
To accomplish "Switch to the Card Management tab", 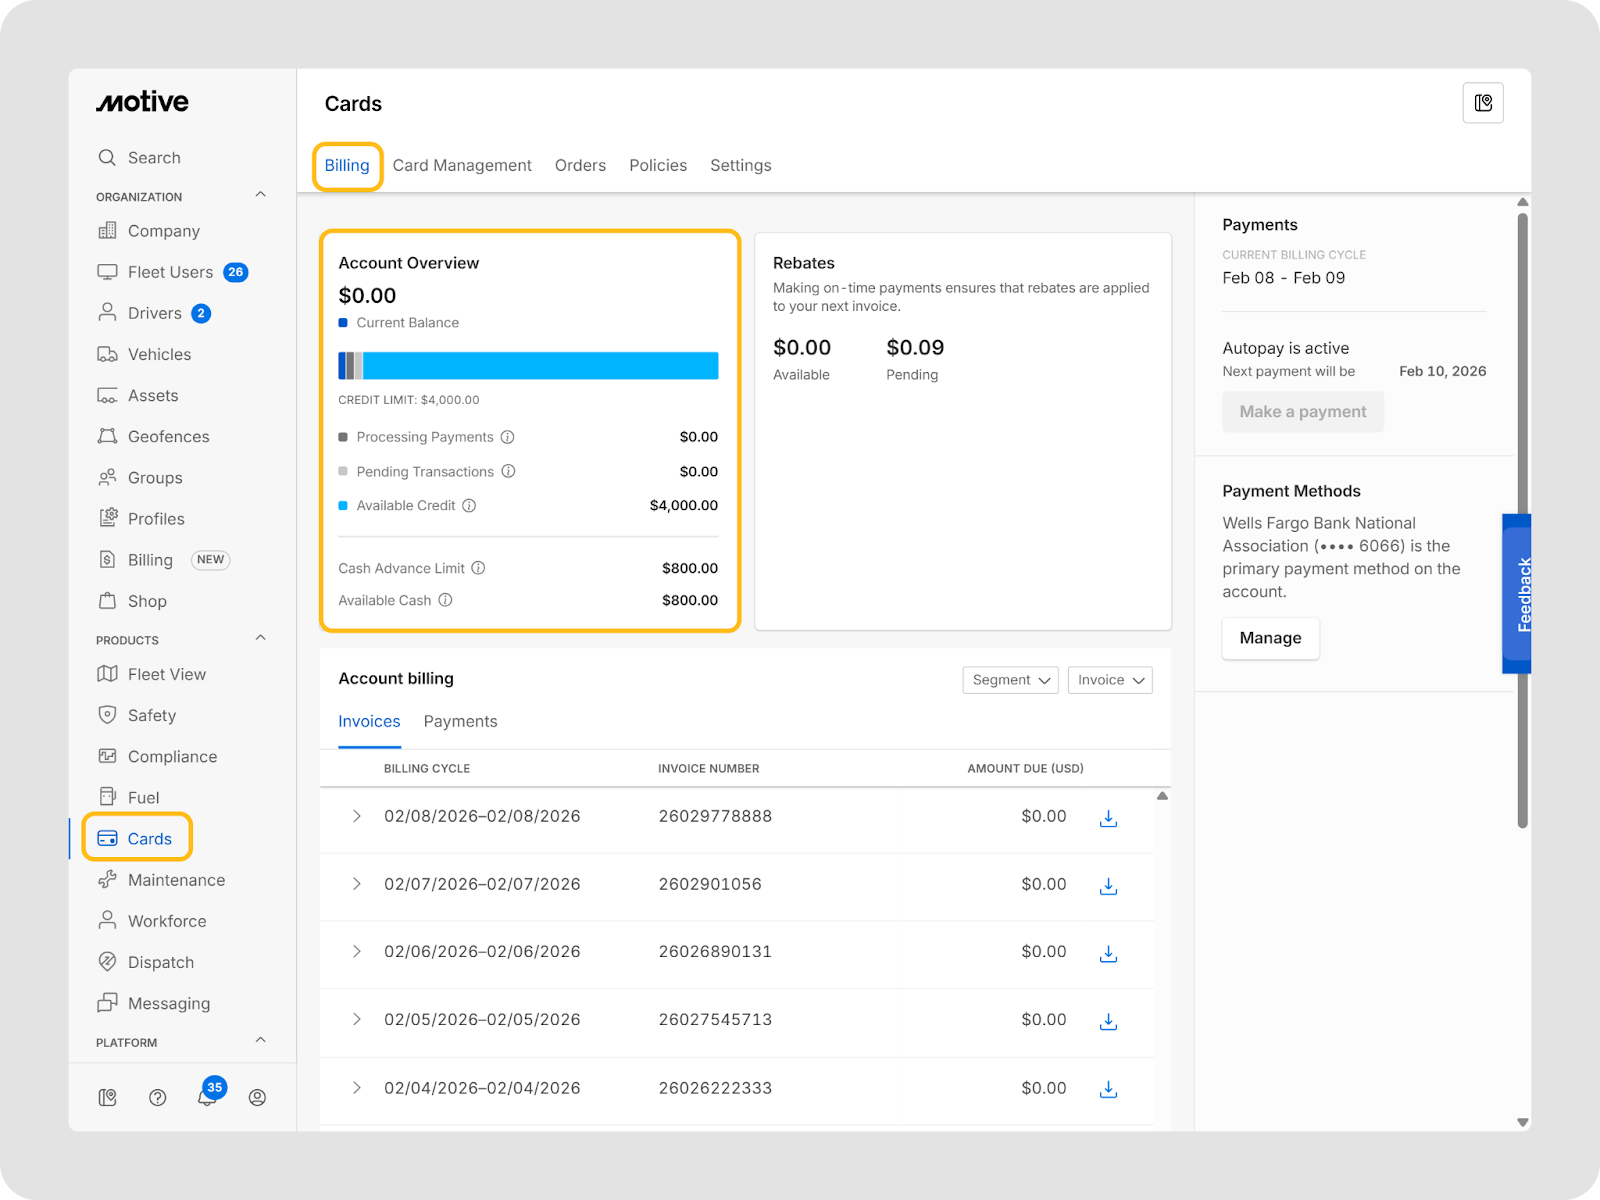I will [462, 166].
